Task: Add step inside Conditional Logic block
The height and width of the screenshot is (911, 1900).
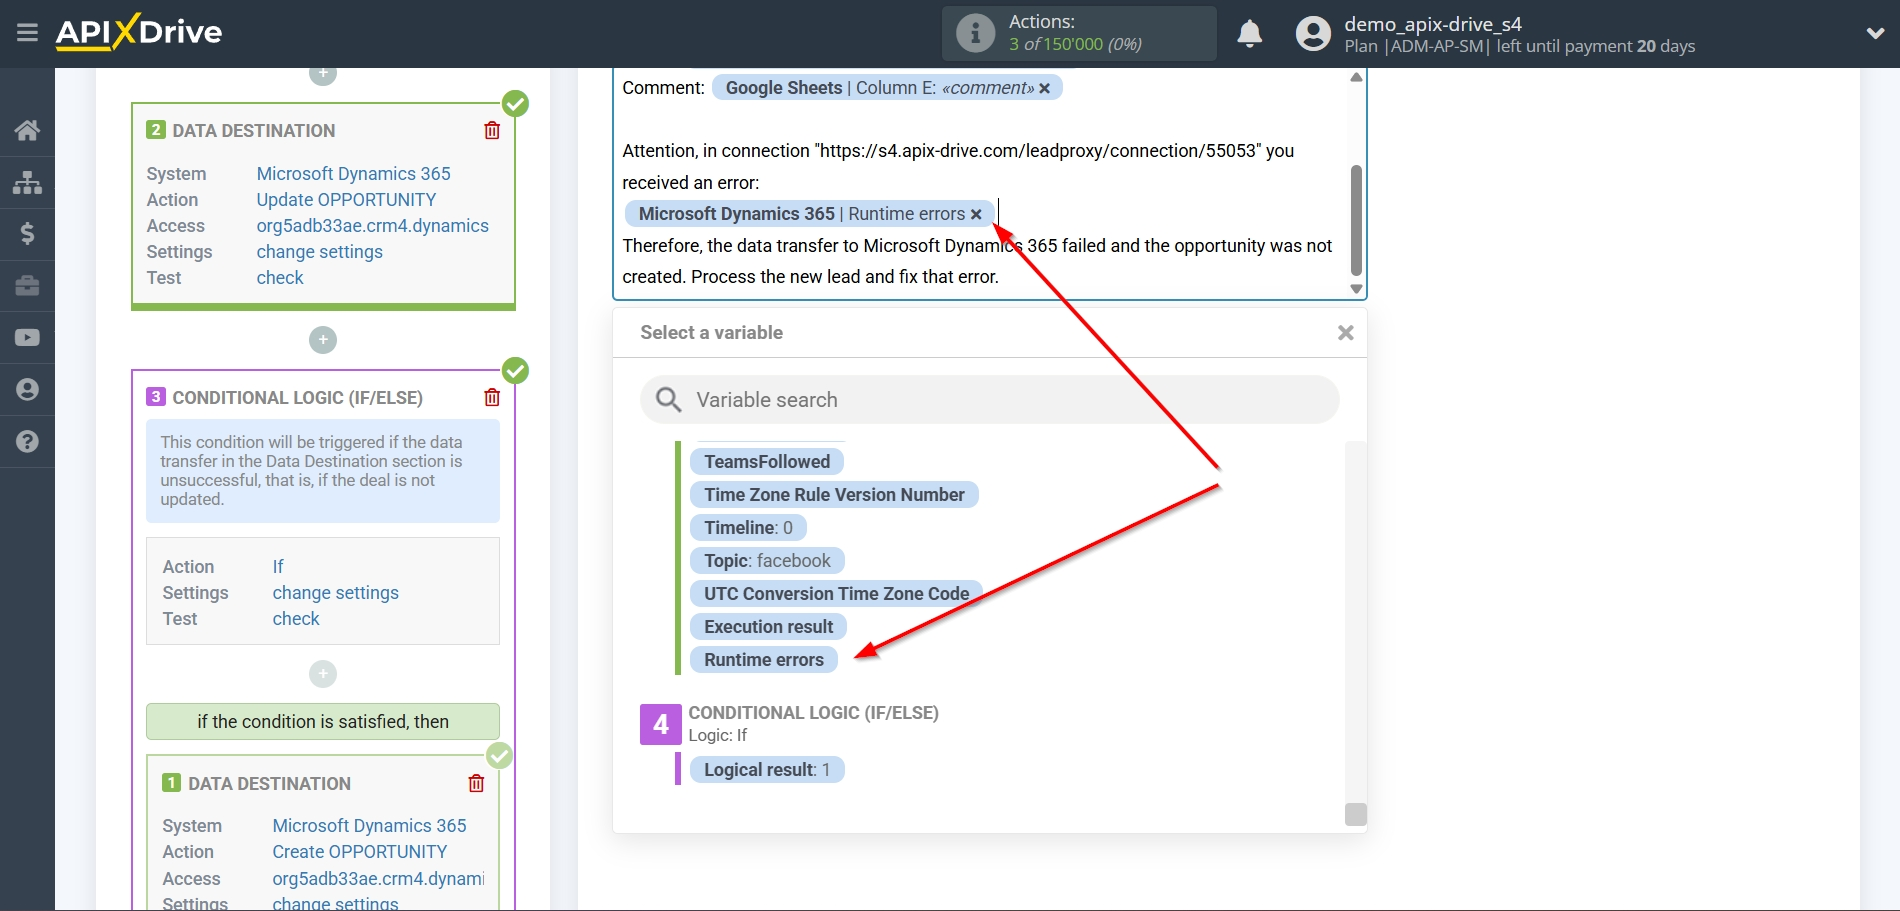Action: pyautogui.click(x=323, y=674)
